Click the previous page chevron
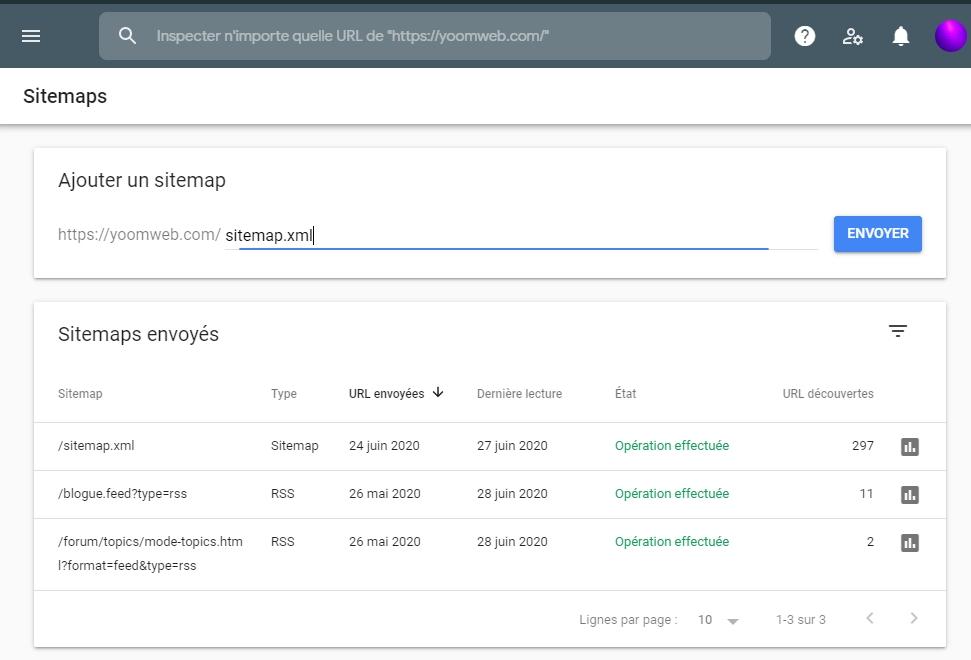Viewport: 971px width, 660px height. point(869,618)
